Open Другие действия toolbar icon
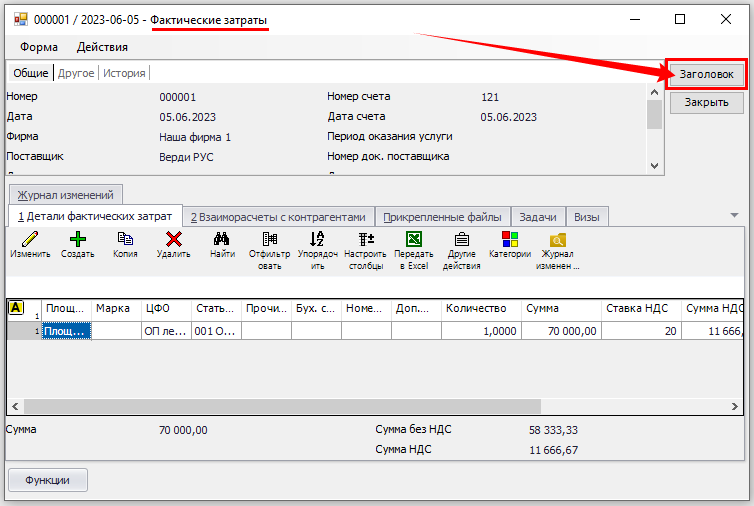The height and width of the screenshot is (506, 754). [461, 239]
